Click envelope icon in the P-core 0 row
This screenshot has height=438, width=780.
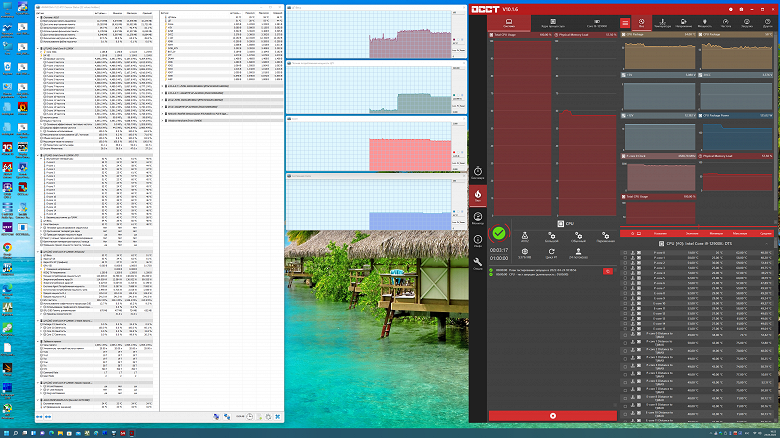click(x=639, y=253)
